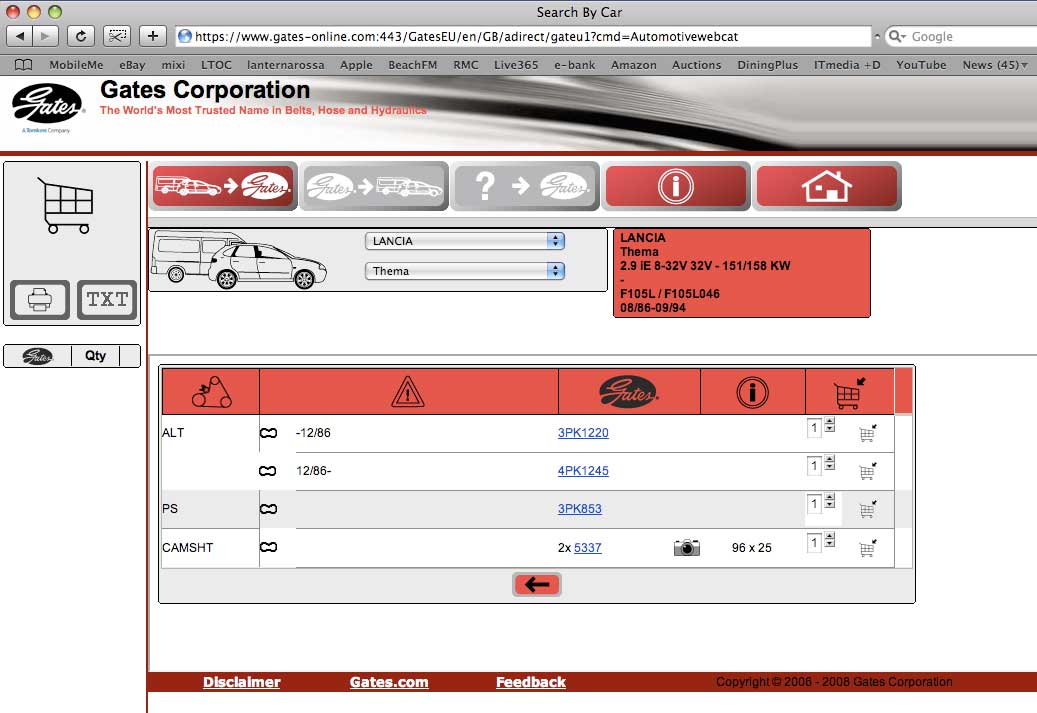Click Gates Corporation logo in header

click(48, 106)
